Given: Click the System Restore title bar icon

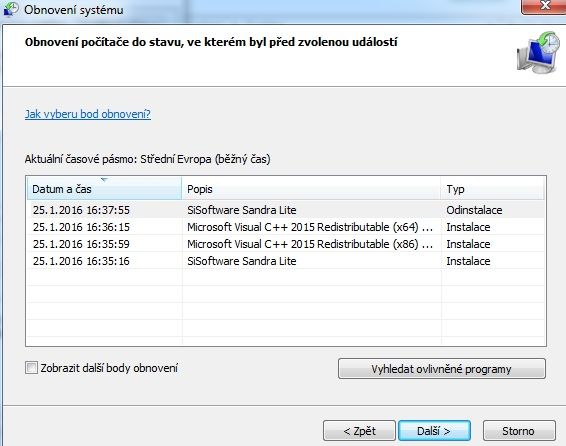Looking at the screenshot, I should click(11, 9).
